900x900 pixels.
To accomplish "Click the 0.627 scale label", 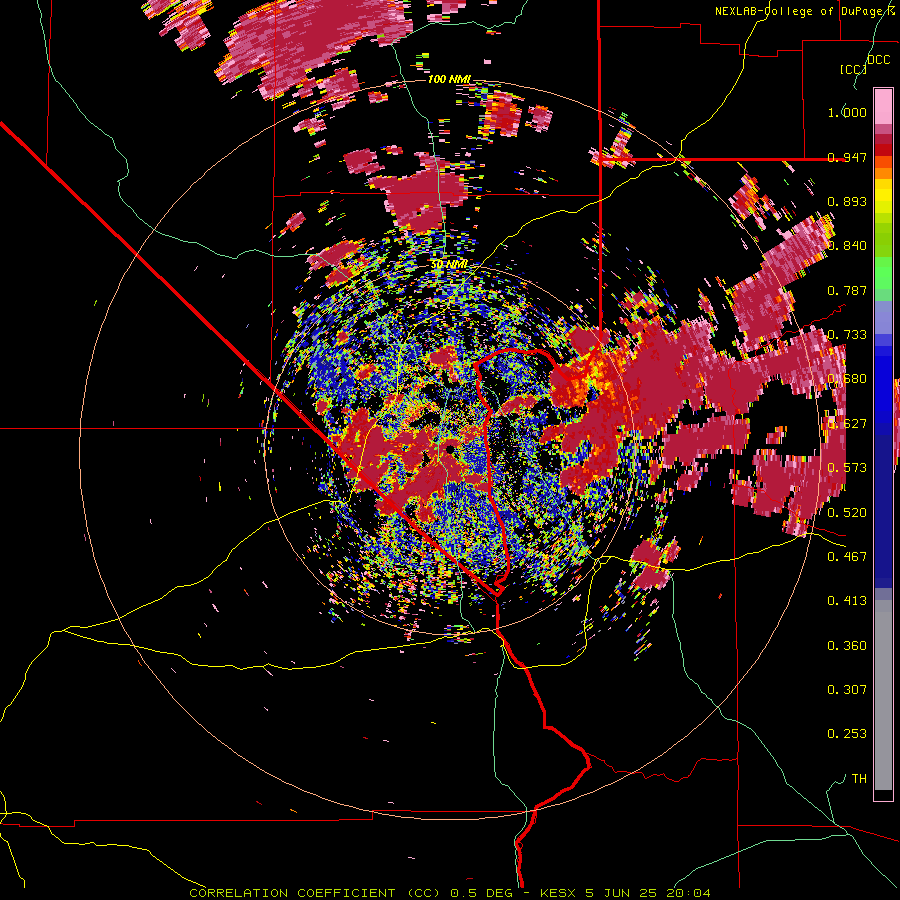I will pos(847,424).
